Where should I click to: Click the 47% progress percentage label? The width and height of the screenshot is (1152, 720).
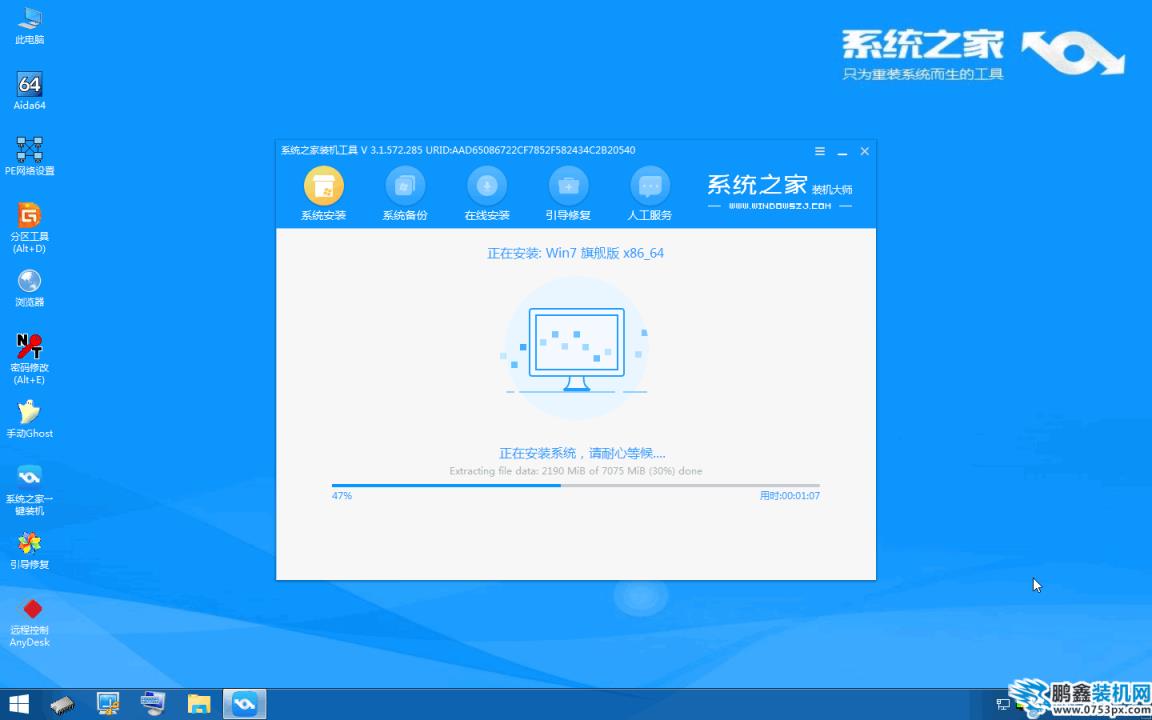click(x=342, y=496)
